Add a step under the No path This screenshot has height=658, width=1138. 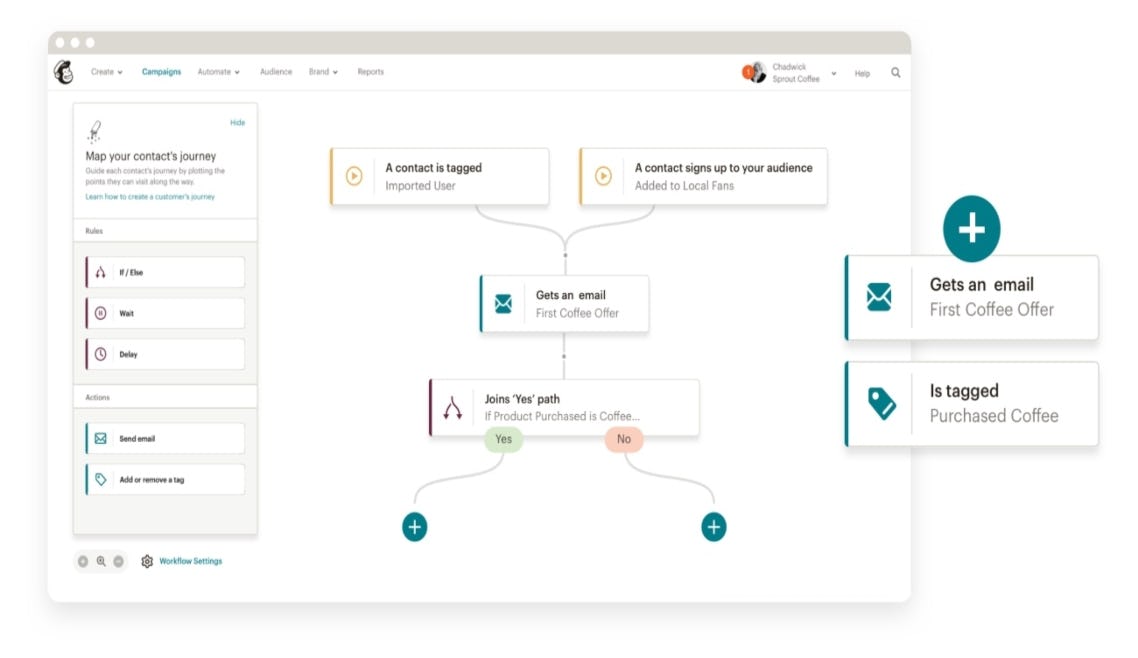click(713, 526)
